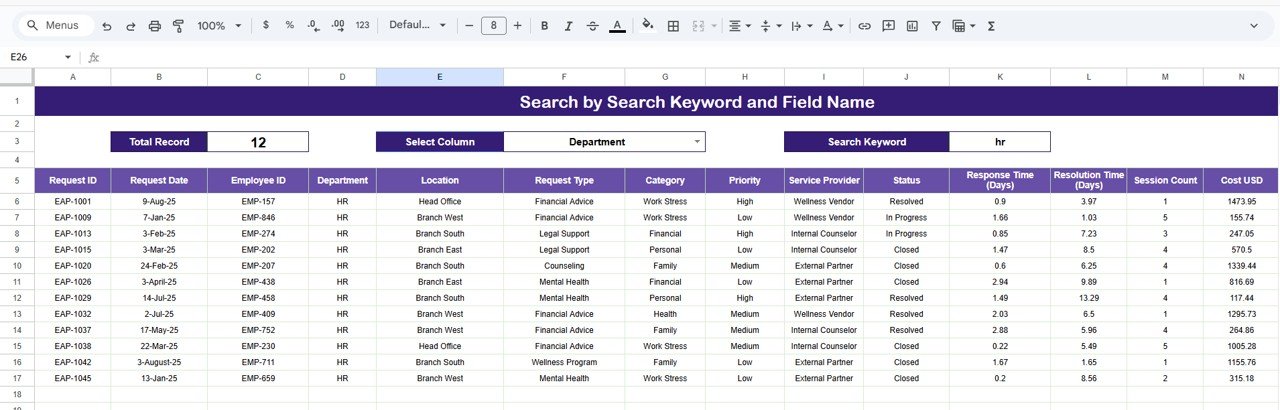
Task: Click the decrease font size minus button
Action: (469, 26)
